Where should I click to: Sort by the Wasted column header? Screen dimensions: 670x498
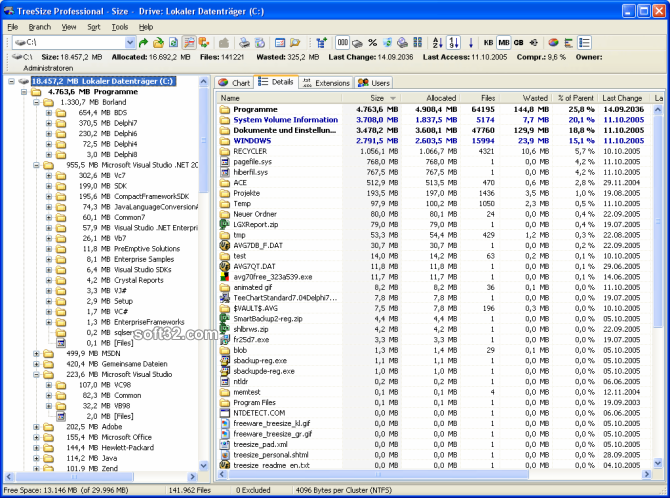click(525, 98)
